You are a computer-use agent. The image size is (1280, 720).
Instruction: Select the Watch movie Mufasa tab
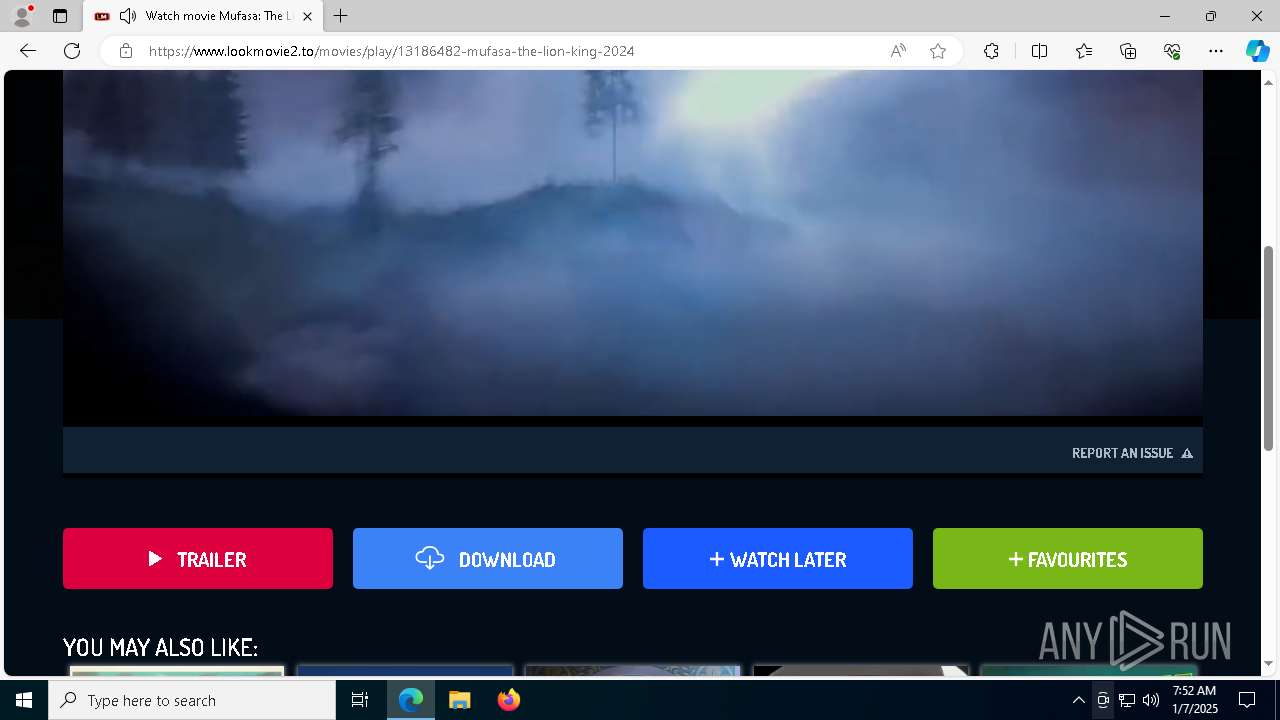[x=204, y=16]
